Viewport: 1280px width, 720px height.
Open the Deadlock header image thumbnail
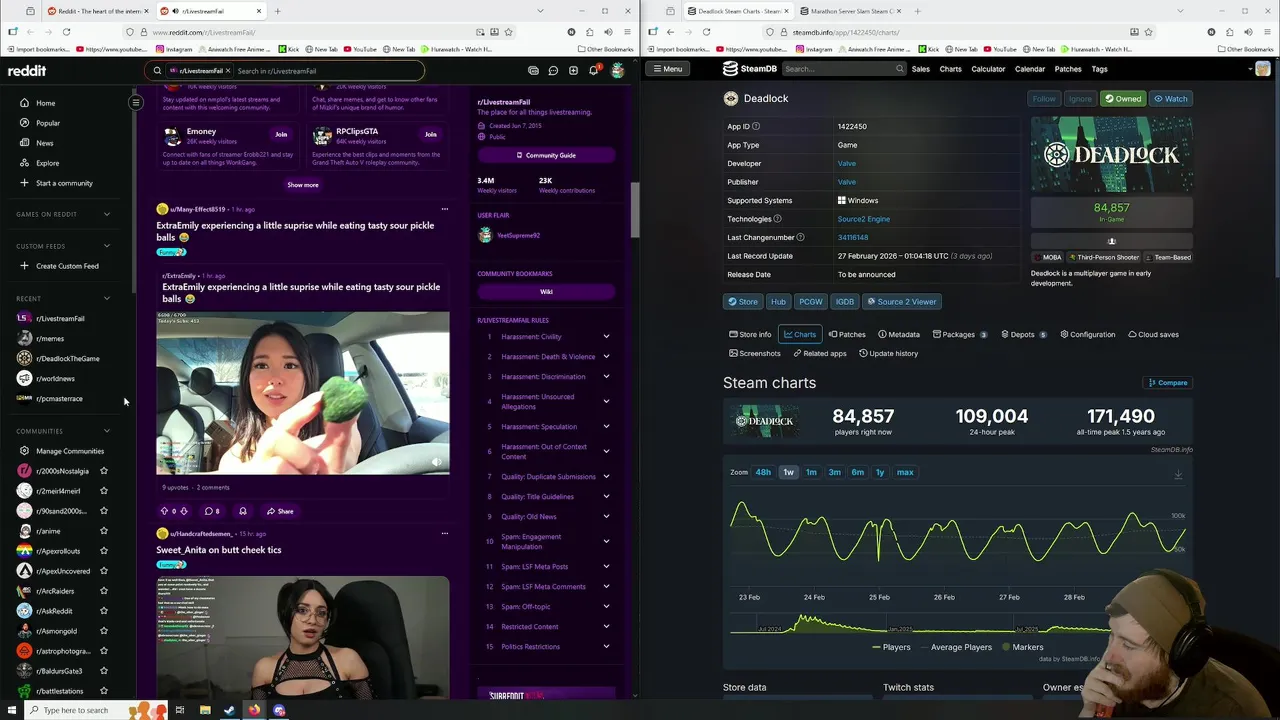1111,154
